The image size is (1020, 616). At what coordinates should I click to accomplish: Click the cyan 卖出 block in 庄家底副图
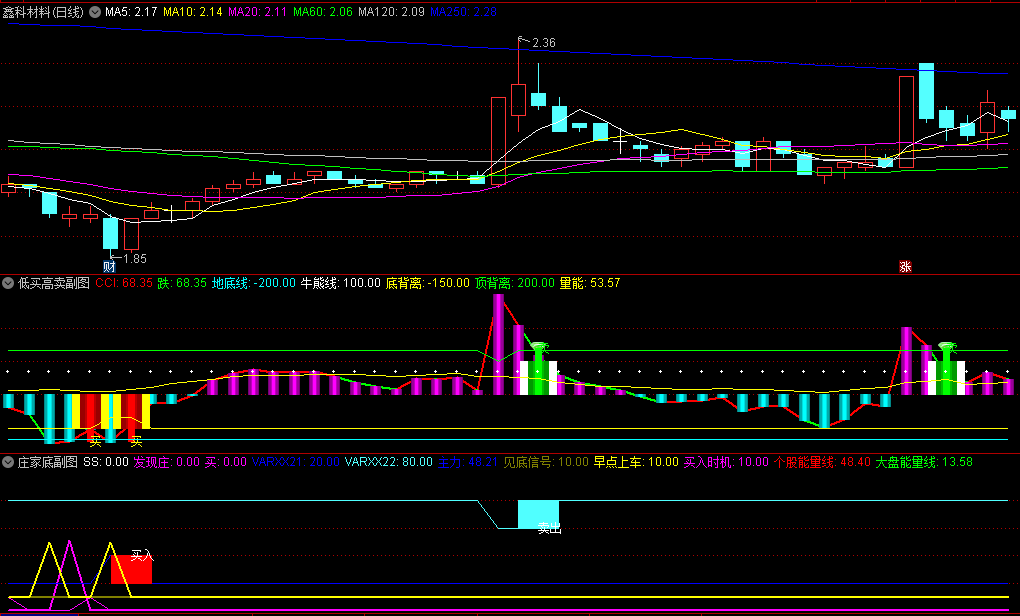pyautogui.click(x=539, y=515)
